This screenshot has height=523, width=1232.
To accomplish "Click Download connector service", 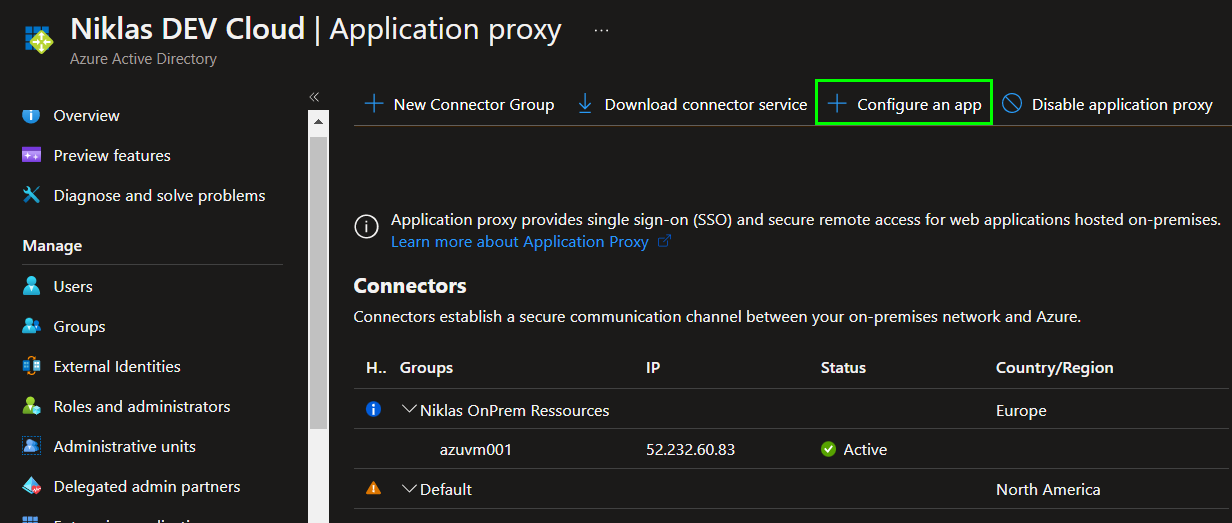I will click(x=692, y=104).
